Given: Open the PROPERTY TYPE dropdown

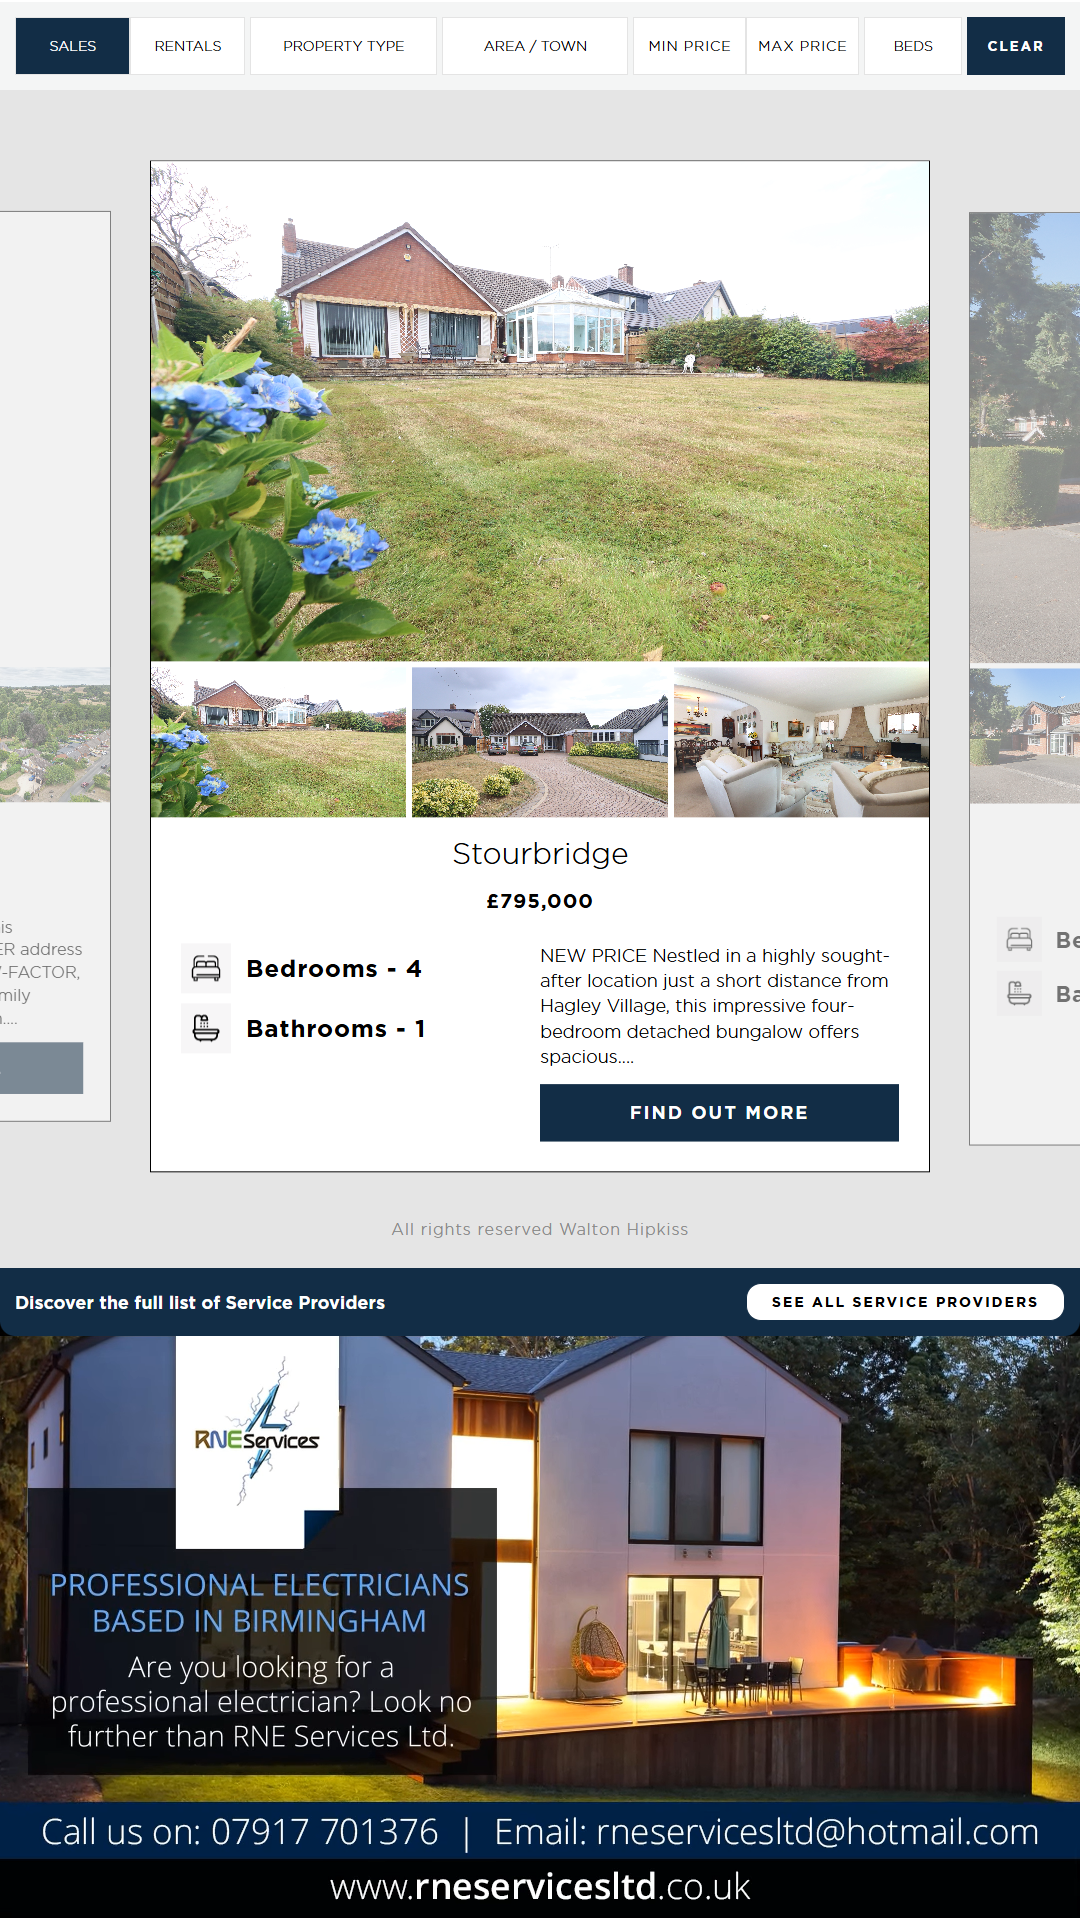Looking at the screenshot, I should pyautogui.click(x=343, y=46).
